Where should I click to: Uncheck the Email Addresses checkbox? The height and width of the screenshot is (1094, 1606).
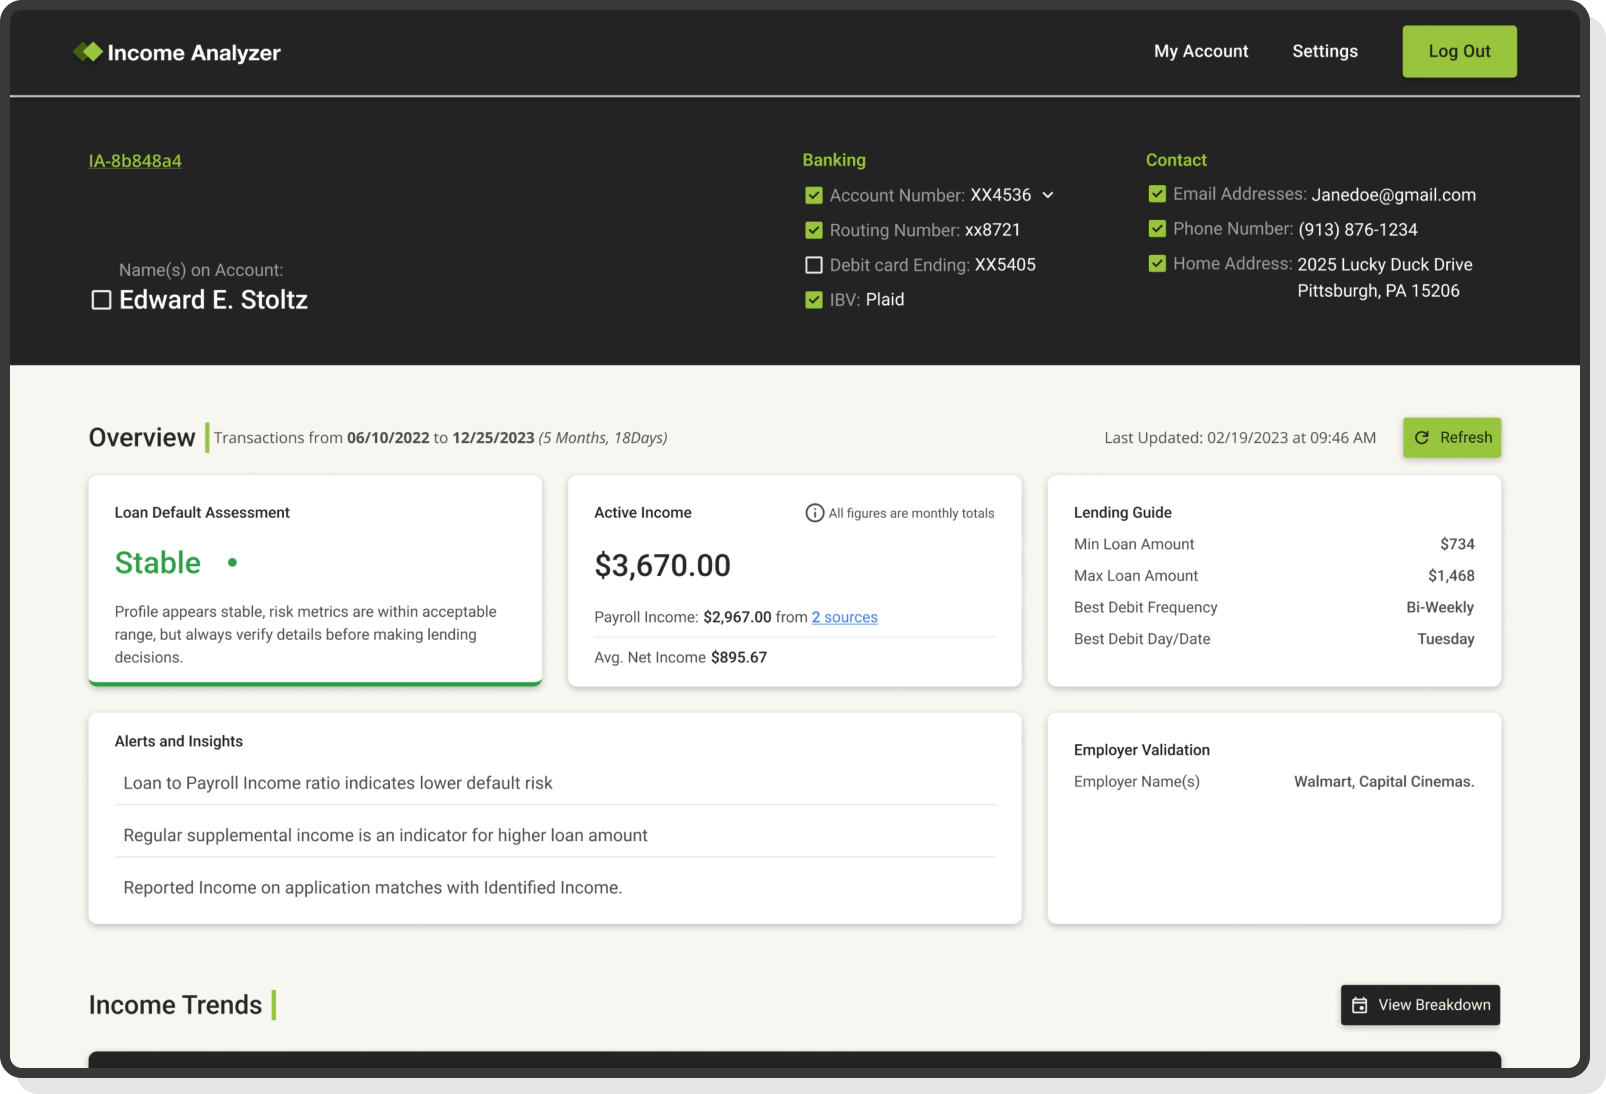1157,194
